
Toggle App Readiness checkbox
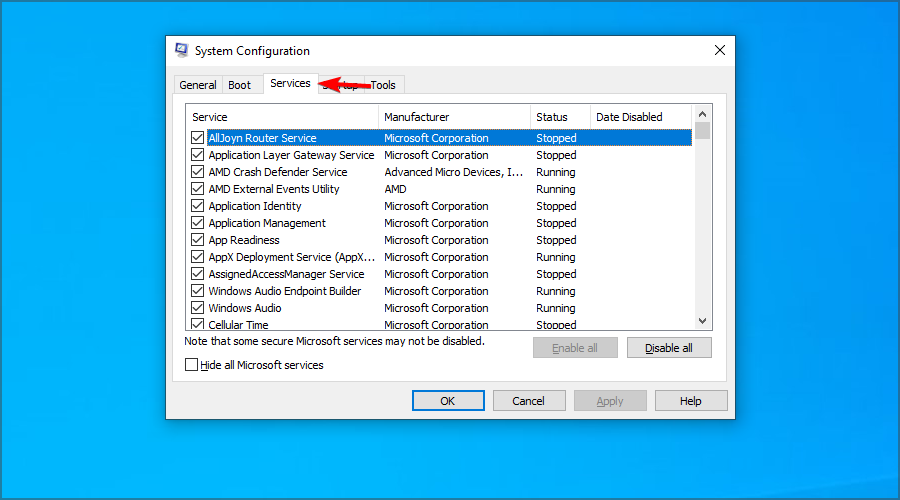tap(197, 239)
